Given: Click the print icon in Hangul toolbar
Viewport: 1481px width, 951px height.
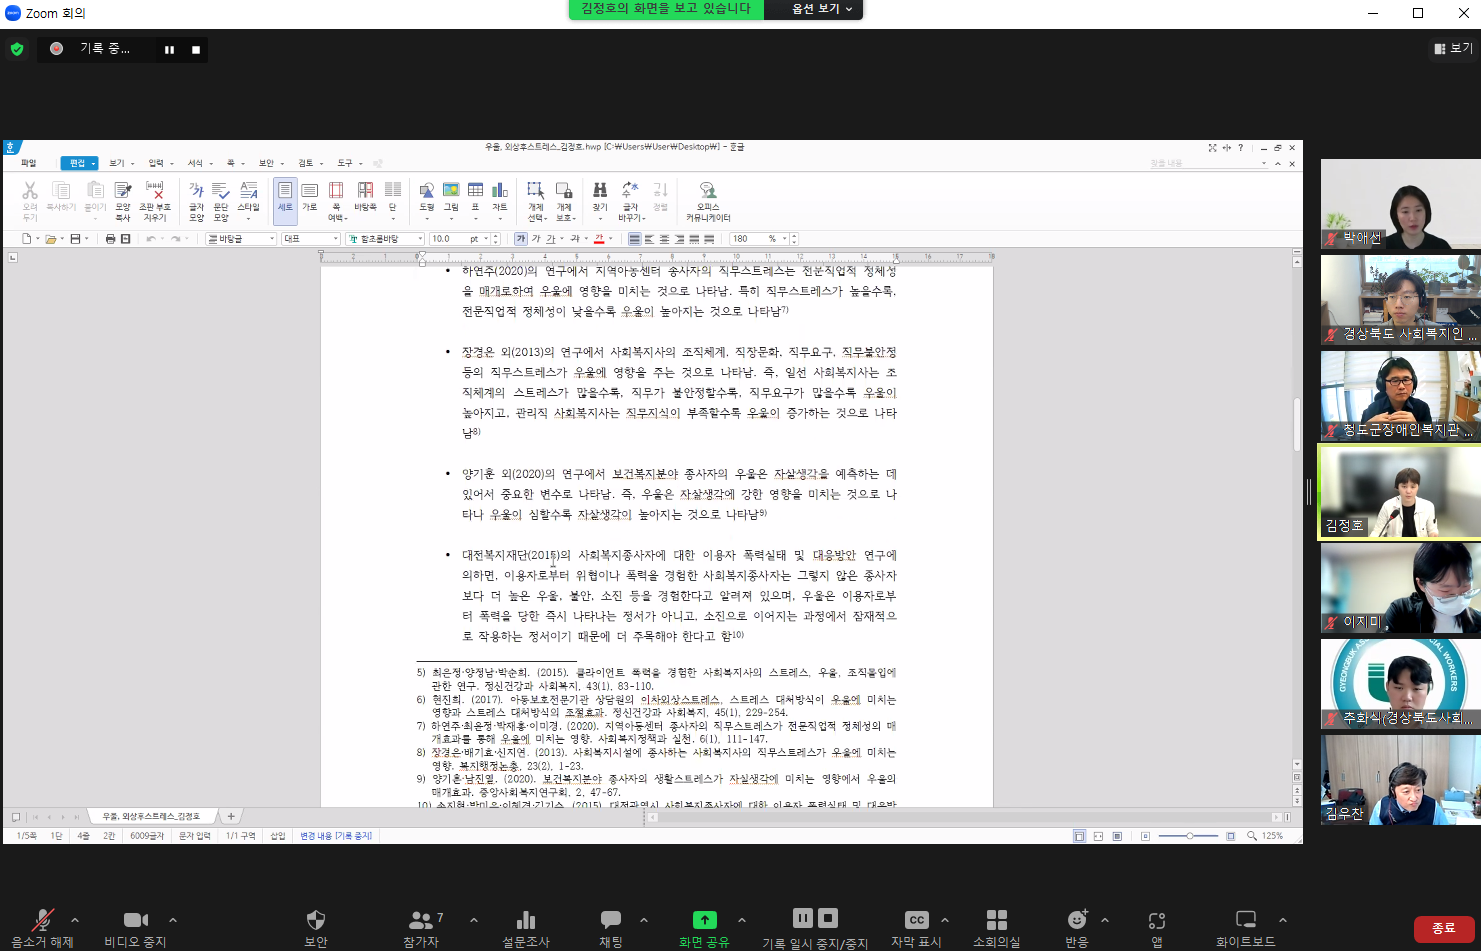Looking at the screenshot, I should [x=110, y=239].
